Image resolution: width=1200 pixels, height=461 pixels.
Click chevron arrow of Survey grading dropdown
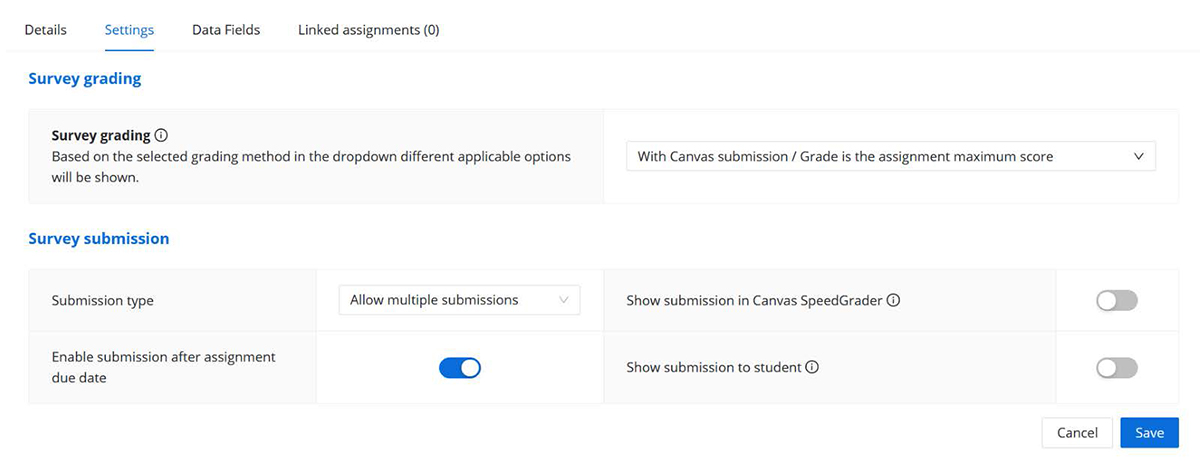click(1138, 157)
